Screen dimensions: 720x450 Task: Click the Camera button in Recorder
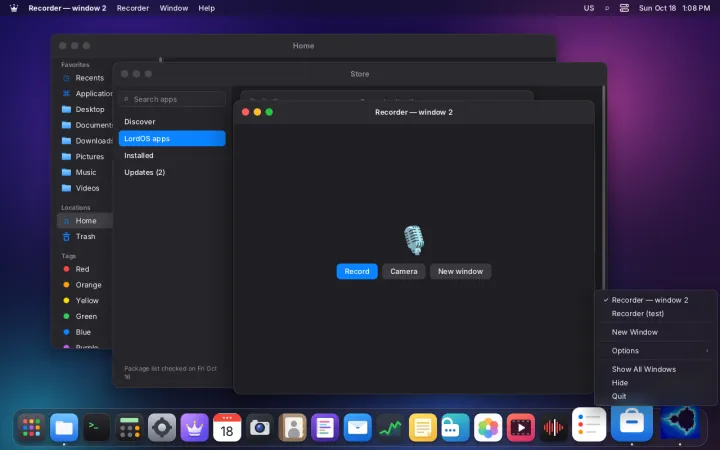pos(404,271)
